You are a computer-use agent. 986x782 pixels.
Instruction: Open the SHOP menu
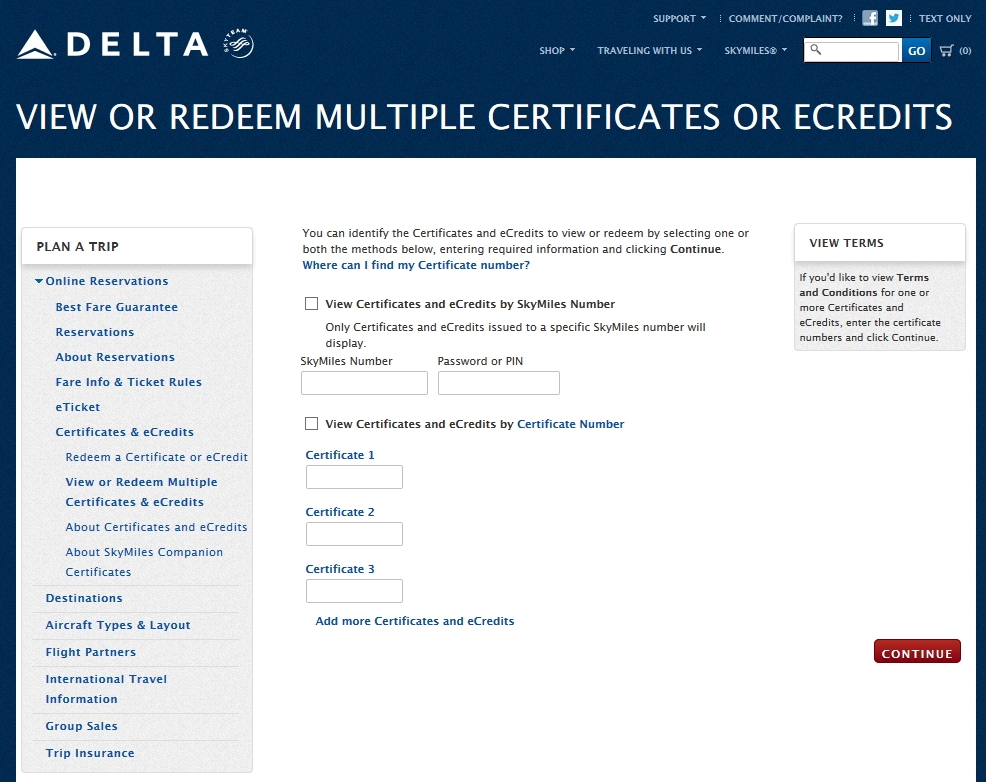coord(556,50)
